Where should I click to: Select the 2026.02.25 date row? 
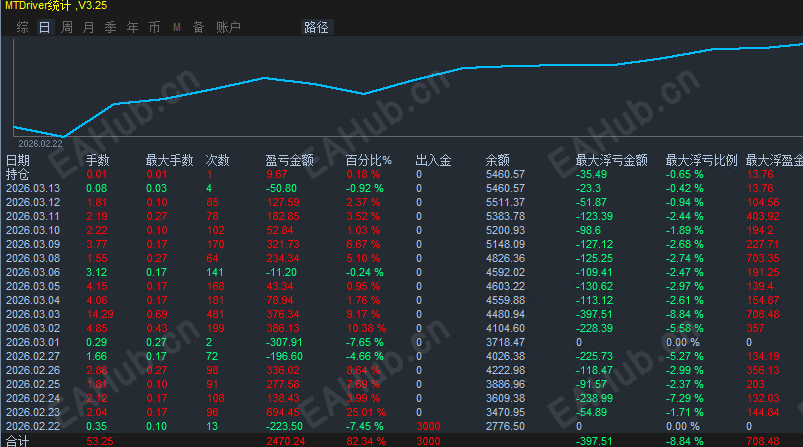point(33,384)
